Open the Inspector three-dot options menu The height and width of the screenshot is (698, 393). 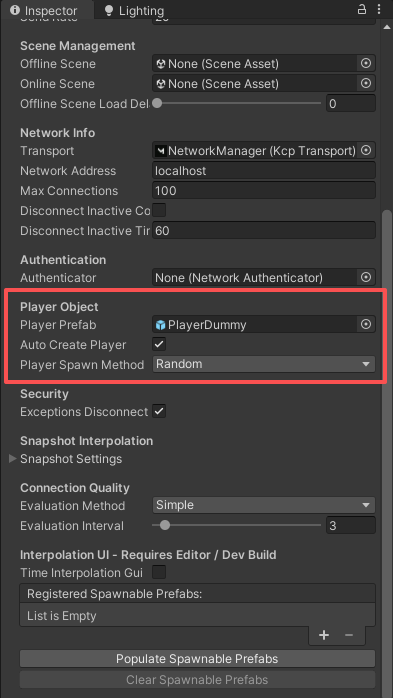coord(379,9)
